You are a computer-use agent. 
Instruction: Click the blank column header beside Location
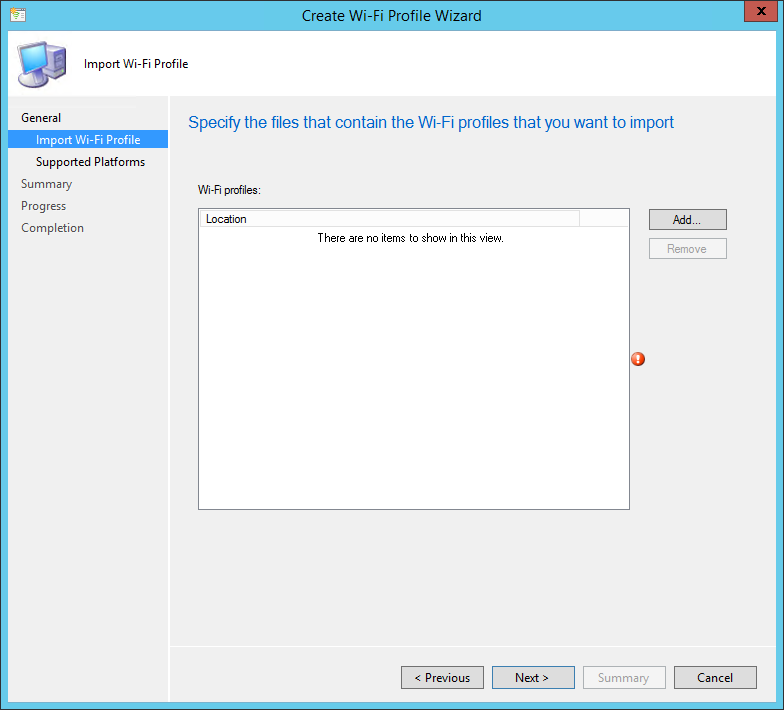(603, 219)
